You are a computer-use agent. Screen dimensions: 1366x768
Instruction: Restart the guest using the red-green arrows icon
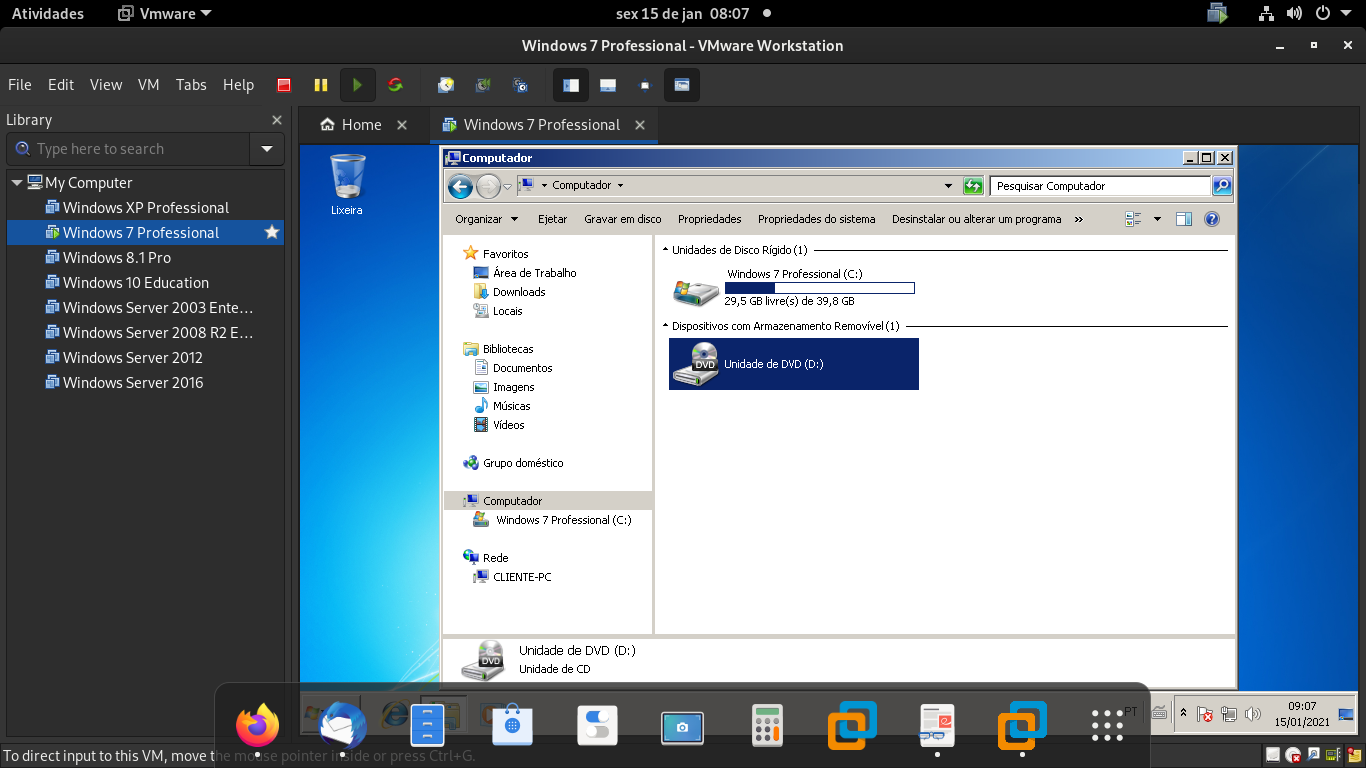(395, 85)
